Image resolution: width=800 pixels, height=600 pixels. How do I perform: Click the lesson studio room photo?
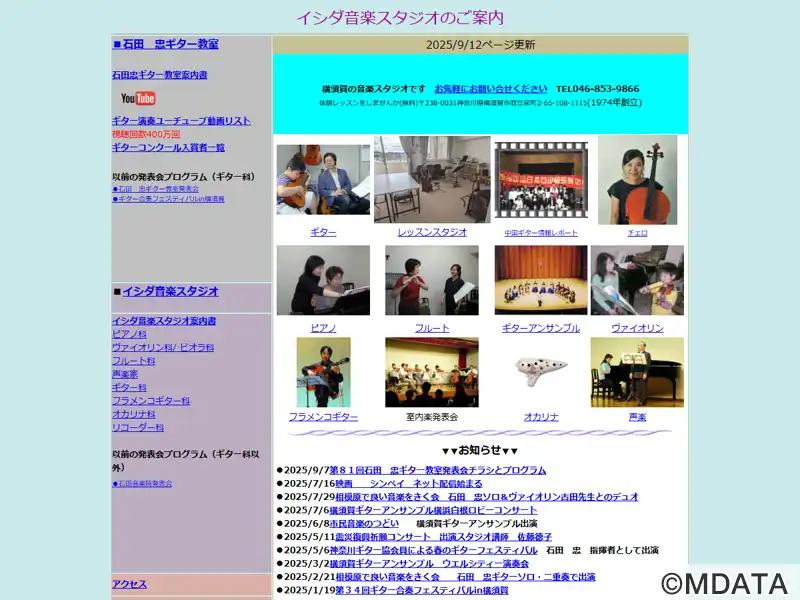click(432, 180)
